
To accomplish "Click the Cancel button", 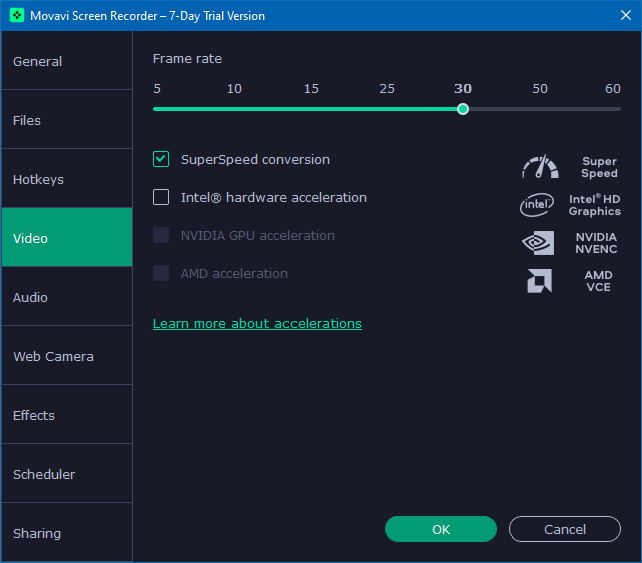I will coord(564,529).
